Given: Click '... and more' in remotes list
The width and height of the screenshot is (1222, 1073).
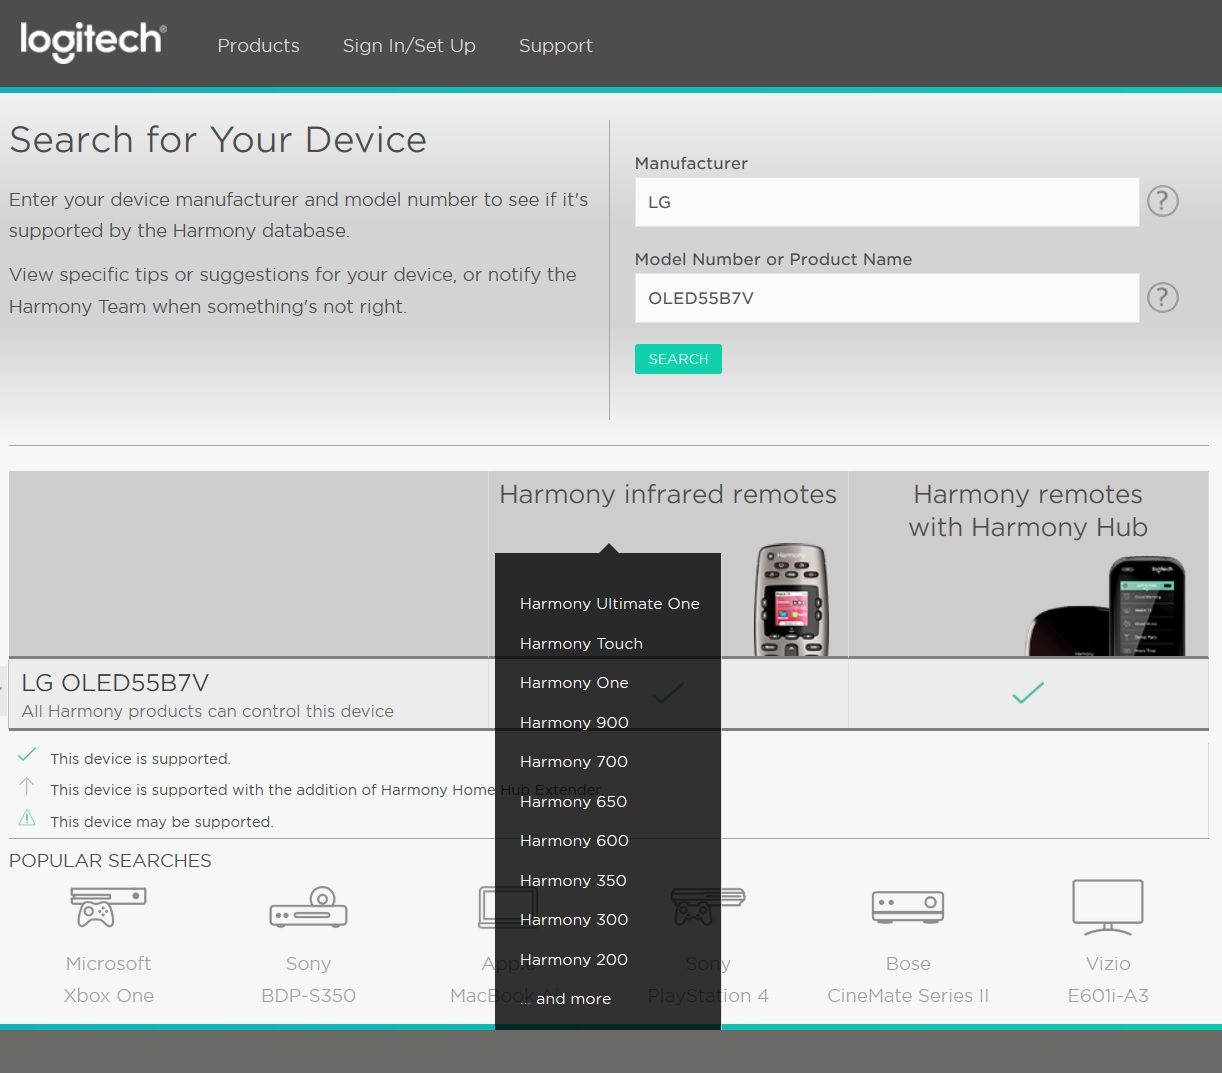Looking at the screenshot, I should [566, 999].
